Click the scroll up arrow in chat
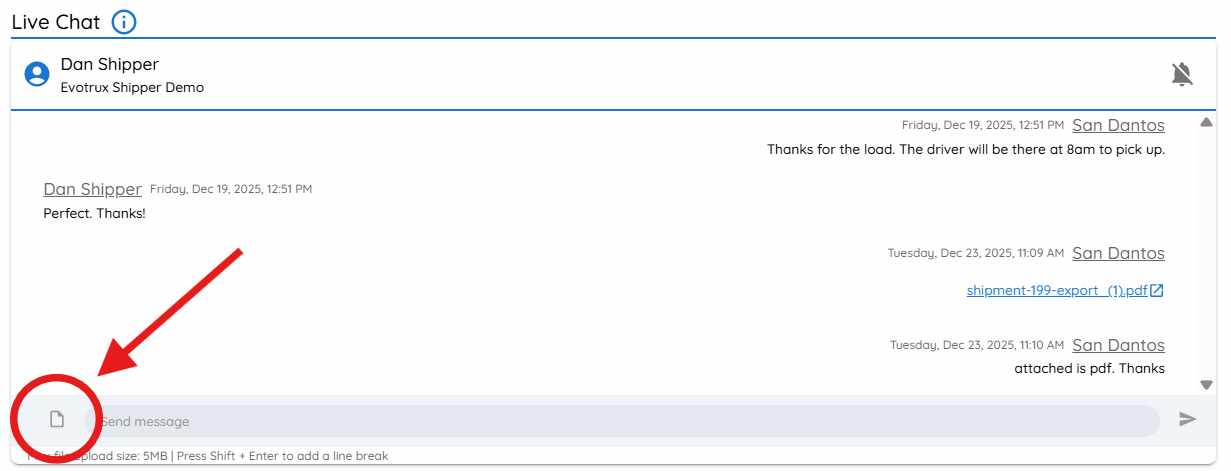The width and height of the screenshot is (1231, 471). click(1206, 122)
